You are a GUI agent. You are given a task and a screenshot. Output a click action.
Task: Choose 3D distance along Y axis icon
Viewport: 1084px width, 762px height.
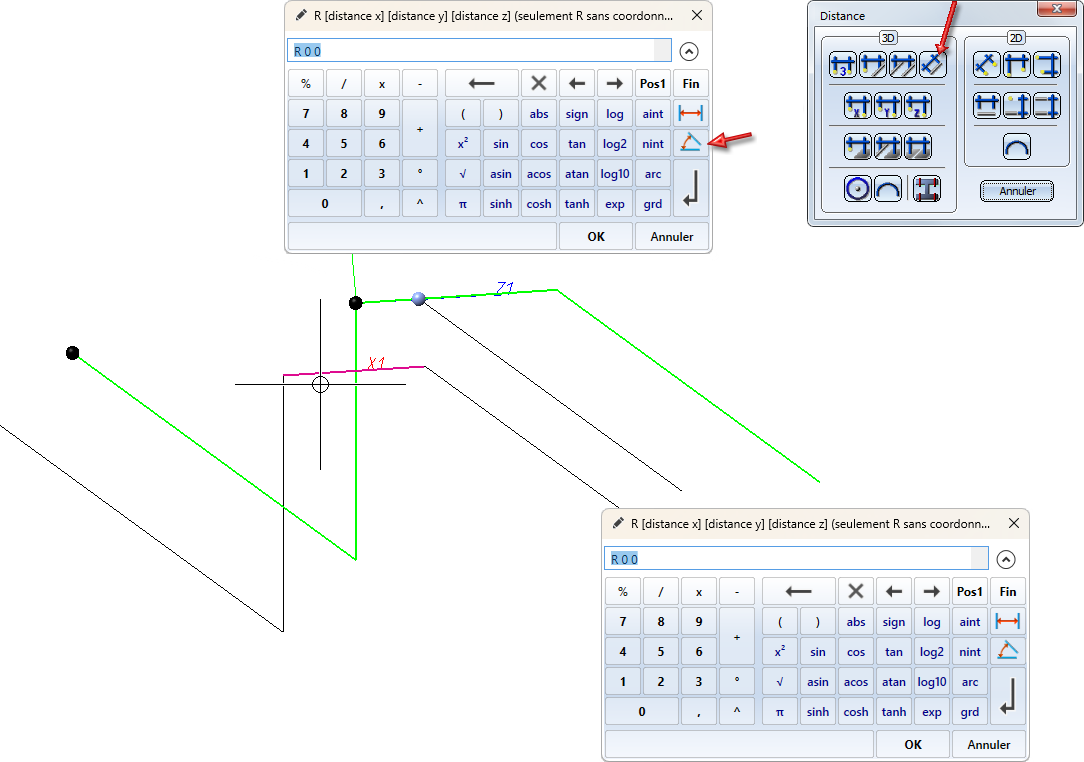coord(888,106)
